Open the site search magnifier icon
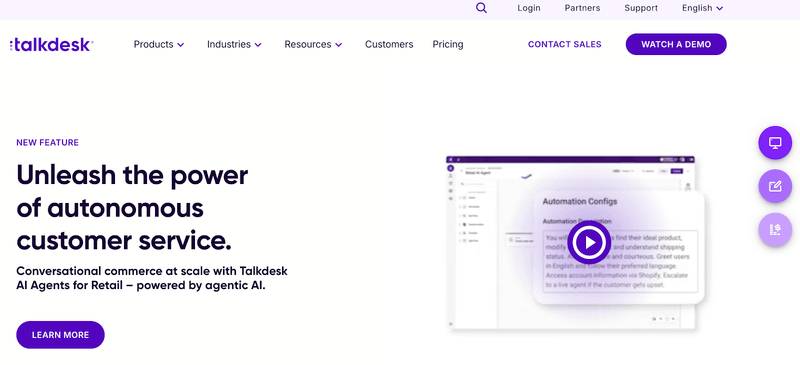The image size is (800, 365). [x=481, y=8]
